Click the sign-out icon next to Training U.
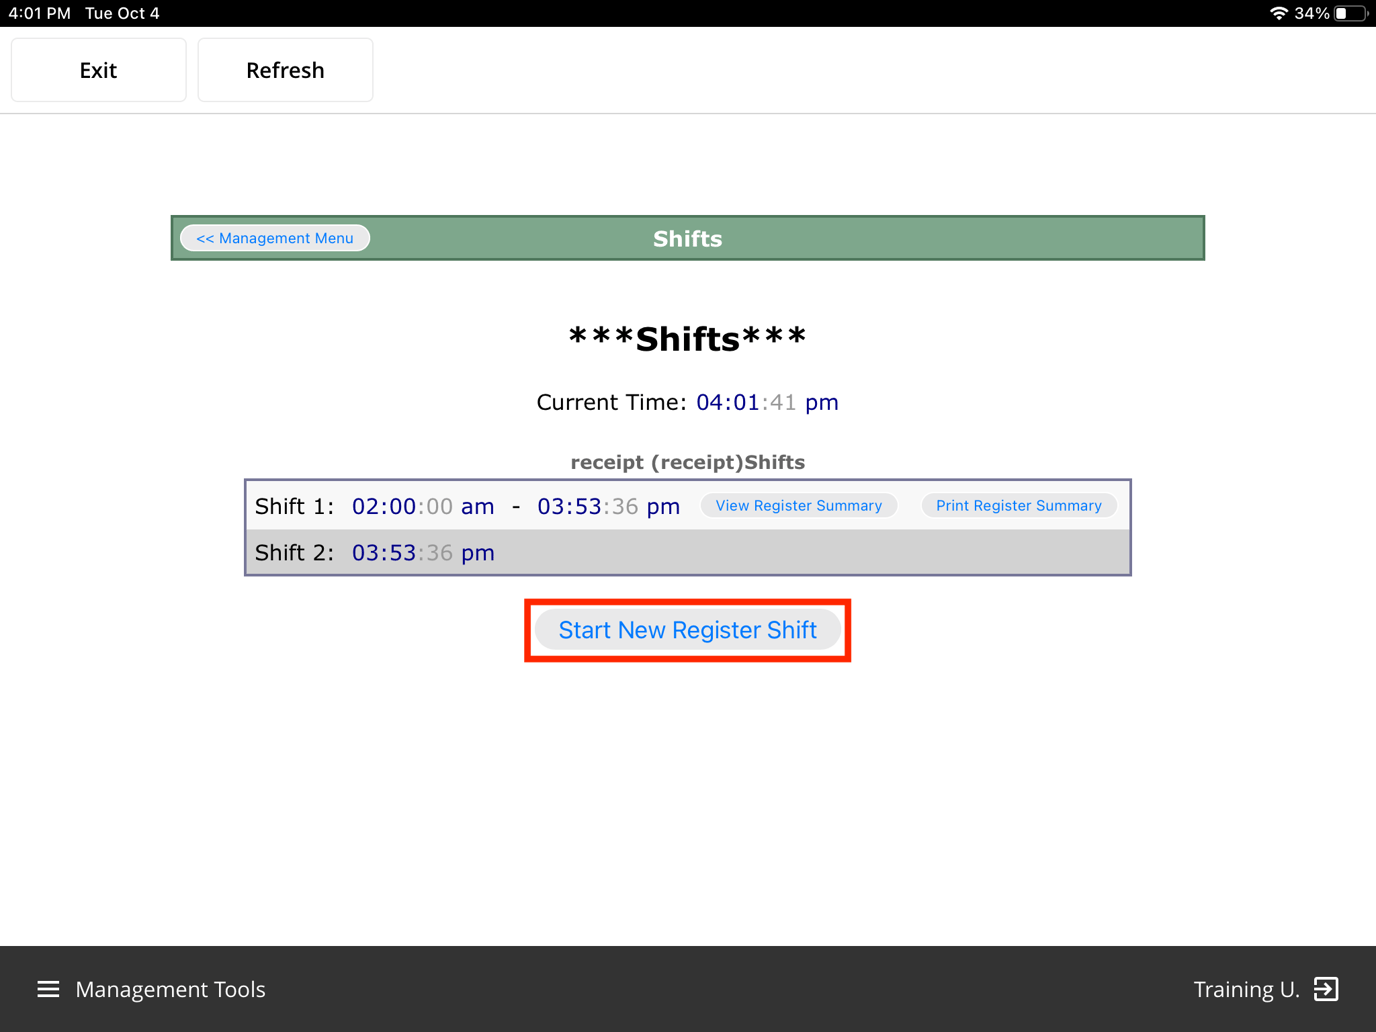The height and width of the screenshot is (1032, 1376). (x=1325, y=989)
